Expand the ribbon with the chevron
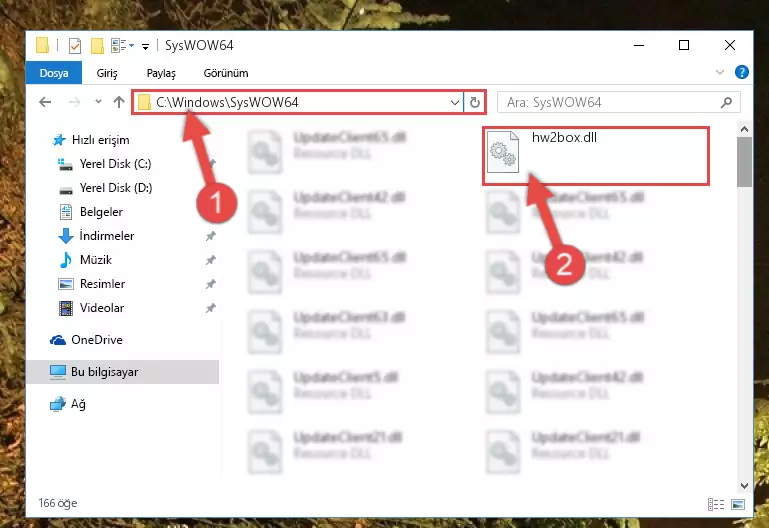The height and width of the screenshot is (528, 769). (719, 73)
